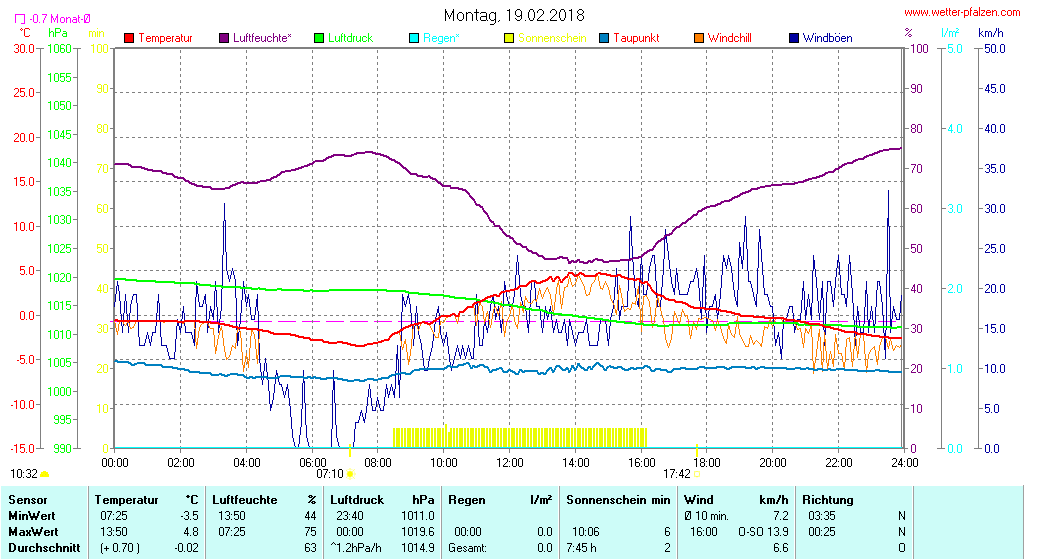Click the sunshine total 7:45 h
Viewport: 1058px width, 559px height.
(582, 548)
